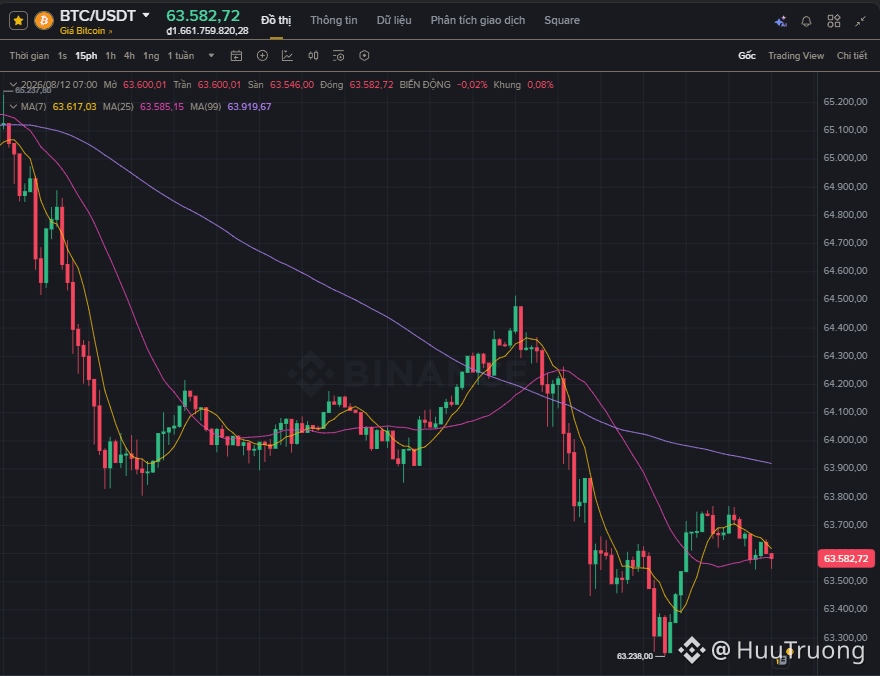Click the BIẾN ĐỘNG value -0,02%

point(472,85)
